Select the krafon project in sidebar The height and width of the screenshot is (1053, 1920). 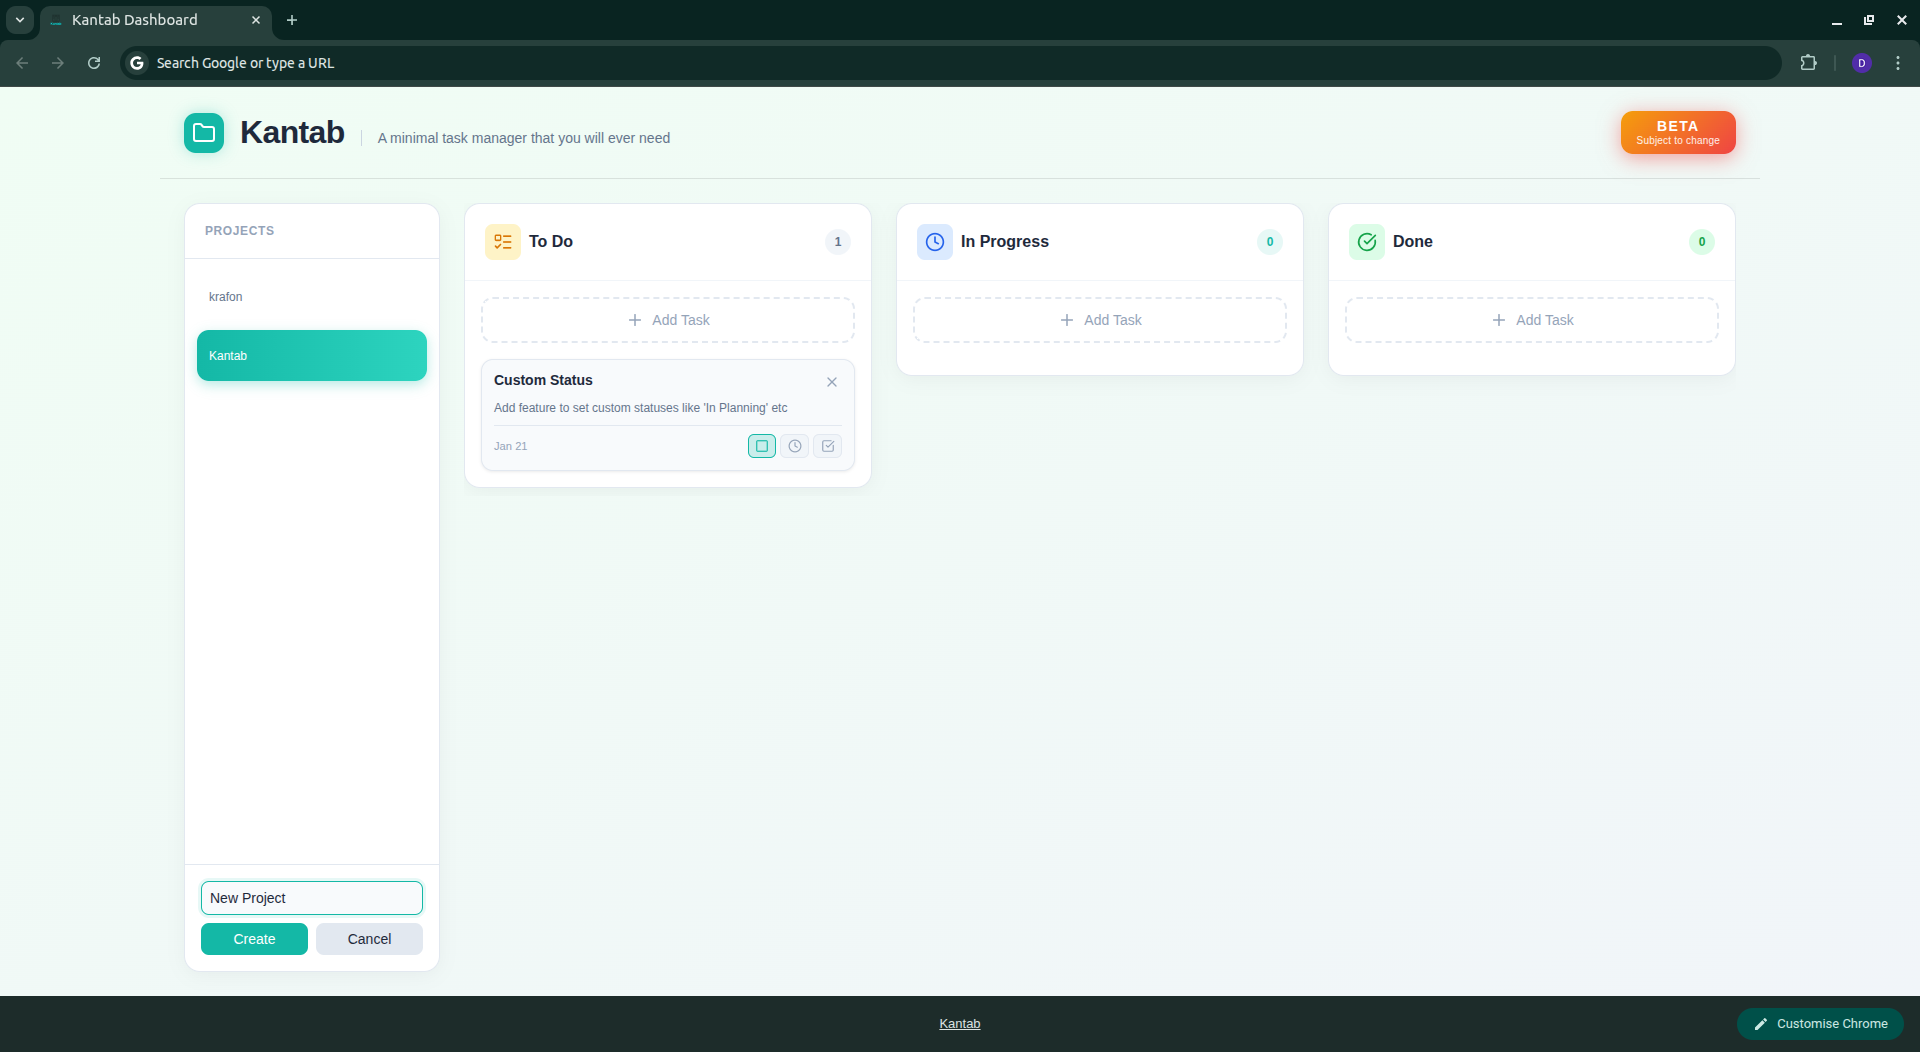coord(225,296)
